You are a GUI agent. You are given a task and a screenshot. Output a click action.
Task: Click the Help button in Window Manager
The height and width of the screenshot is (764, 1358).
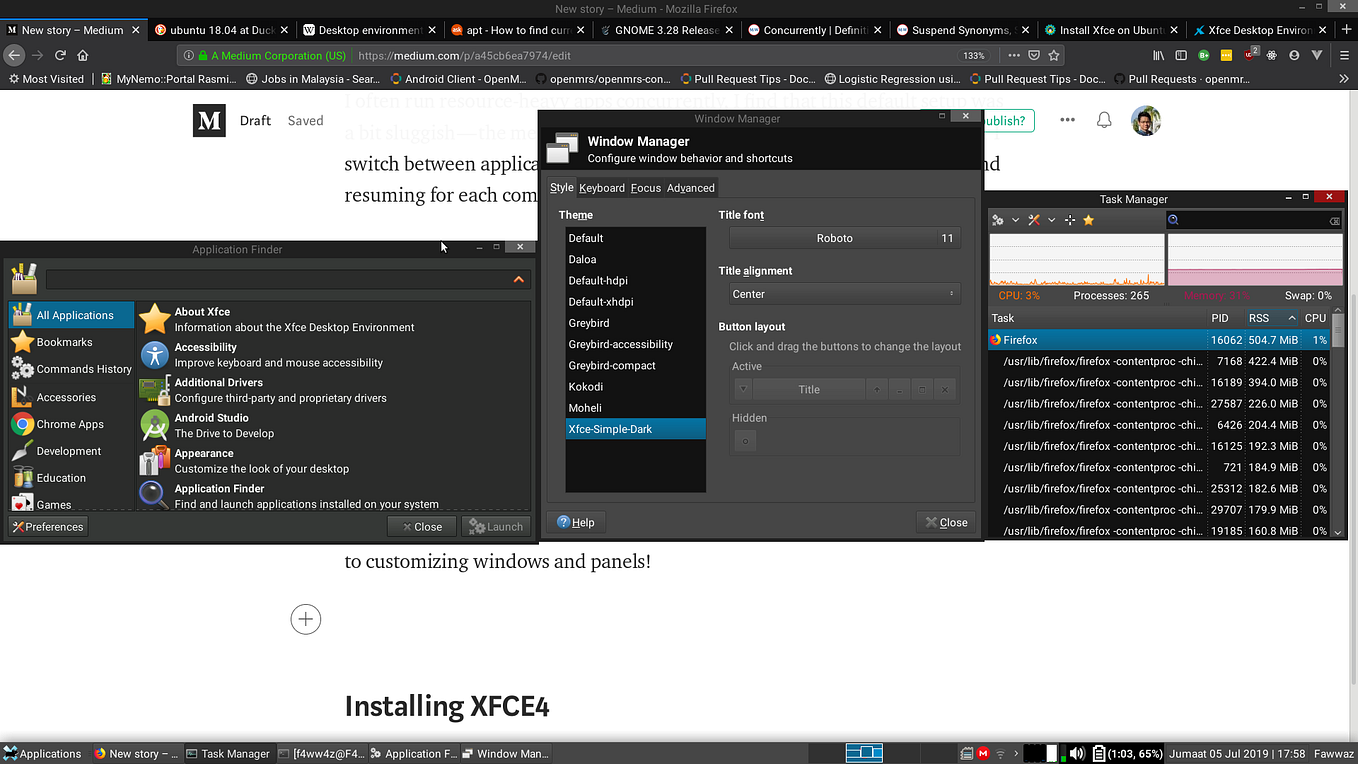(576, 522)
